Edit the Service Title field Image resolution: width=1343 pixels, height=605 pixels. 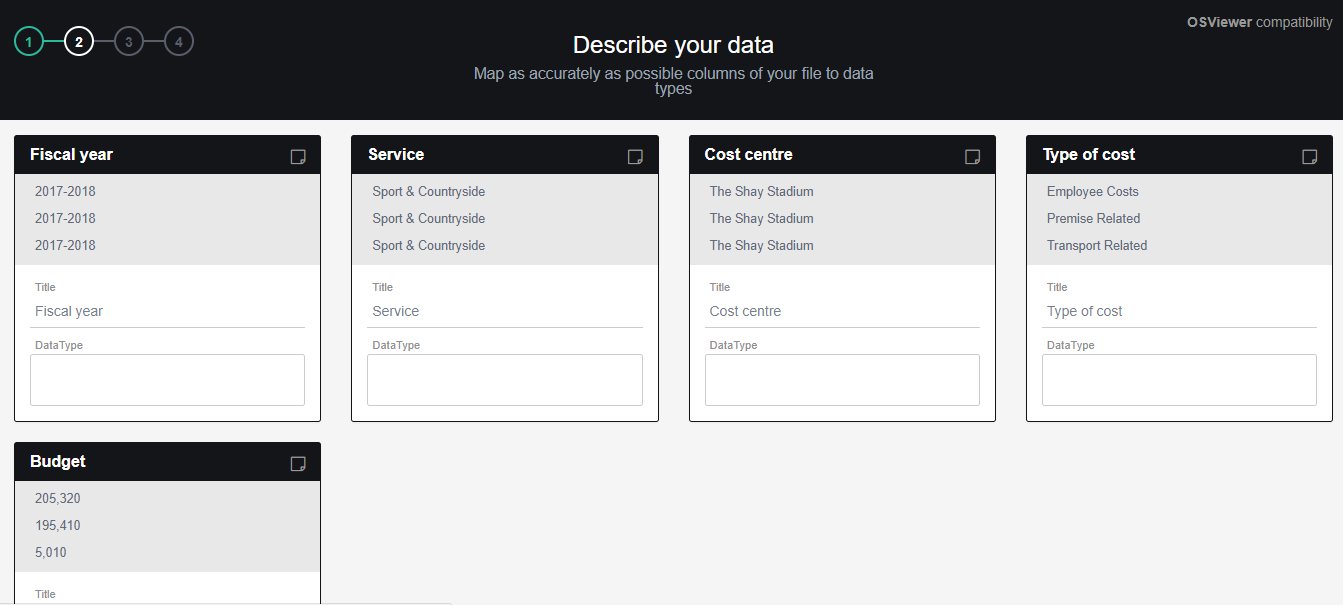[x=505, y=311]
